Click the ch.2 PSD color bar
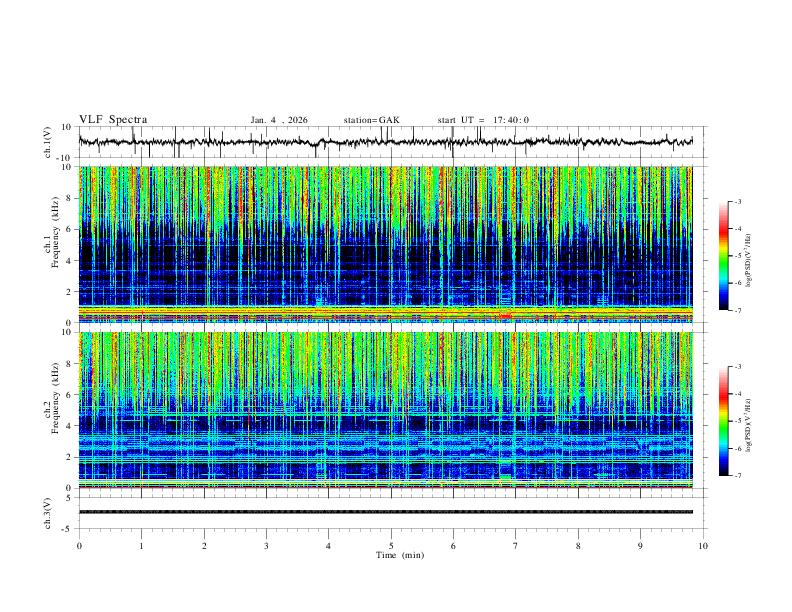This screenshot has width=792, height=612. [x=723, y=421]
